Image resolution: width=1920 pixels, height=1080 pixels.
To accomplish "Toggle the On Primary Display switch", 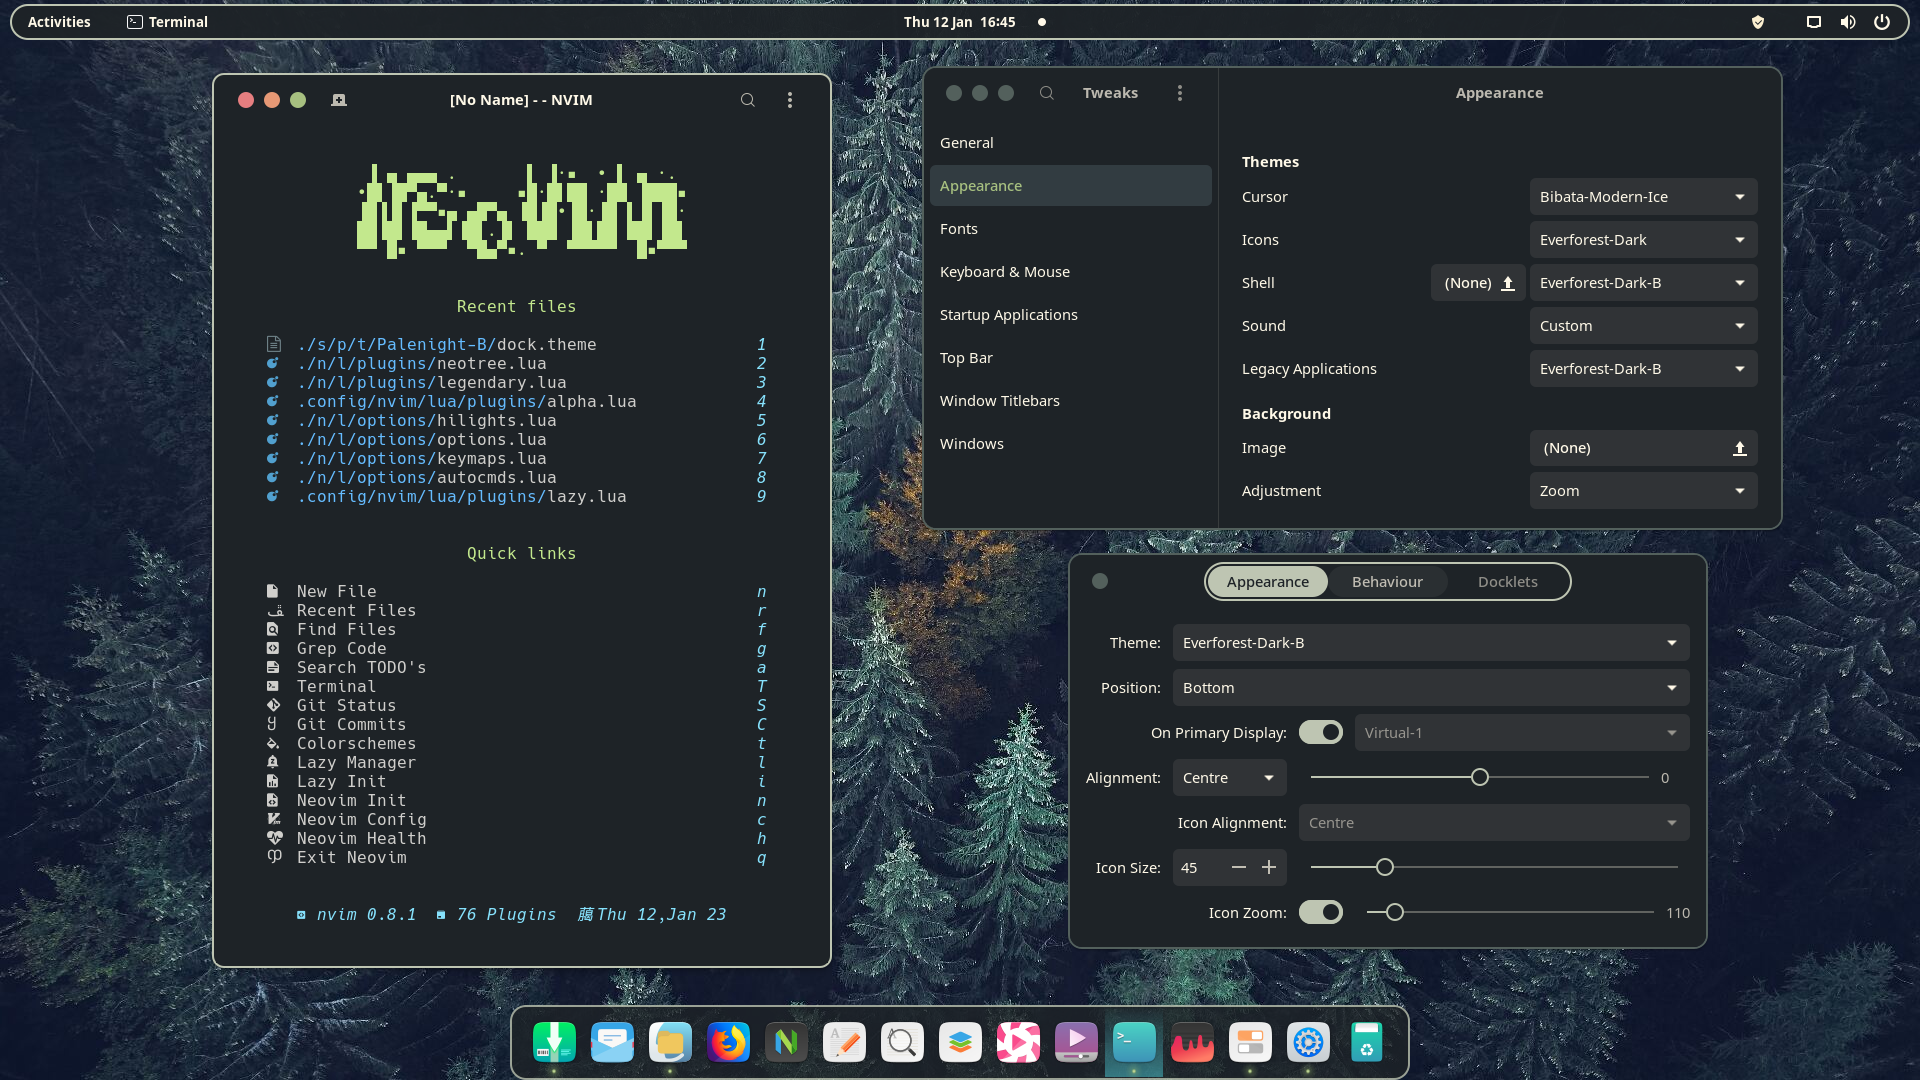I will (1321, 732).
